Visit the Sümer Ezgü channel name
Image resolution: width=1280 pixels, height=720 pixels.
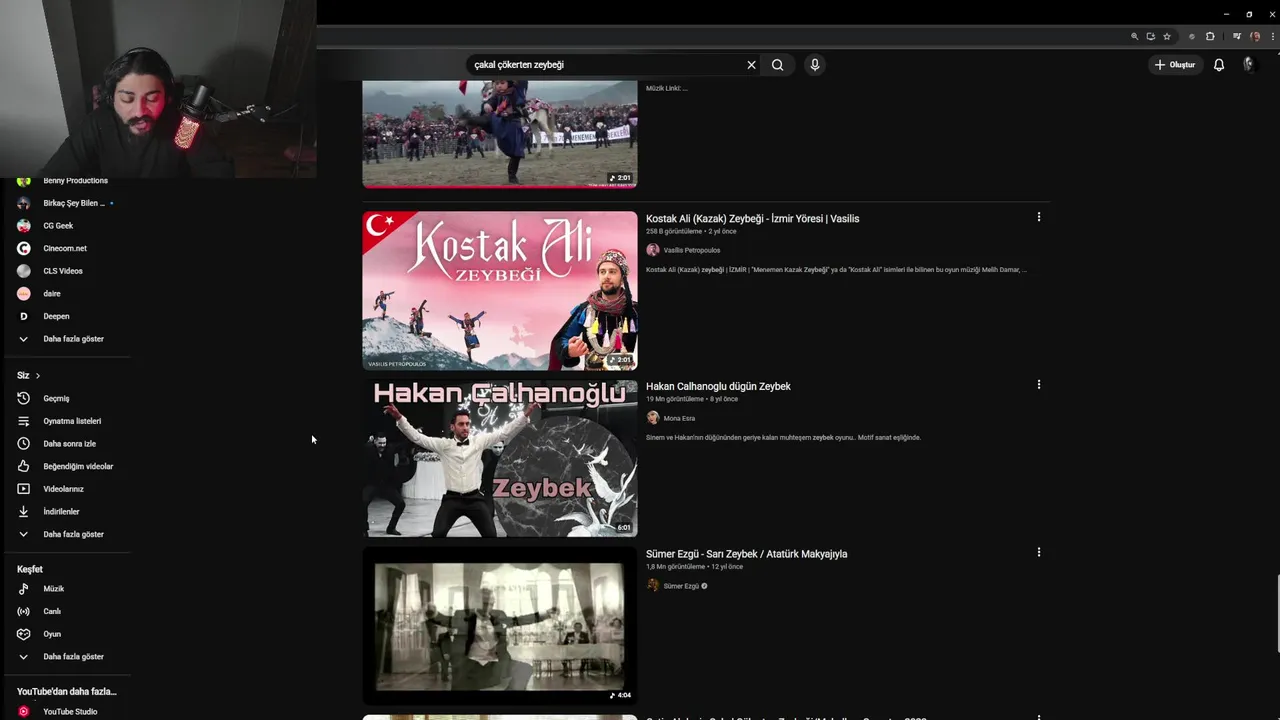tap(681, 586)
